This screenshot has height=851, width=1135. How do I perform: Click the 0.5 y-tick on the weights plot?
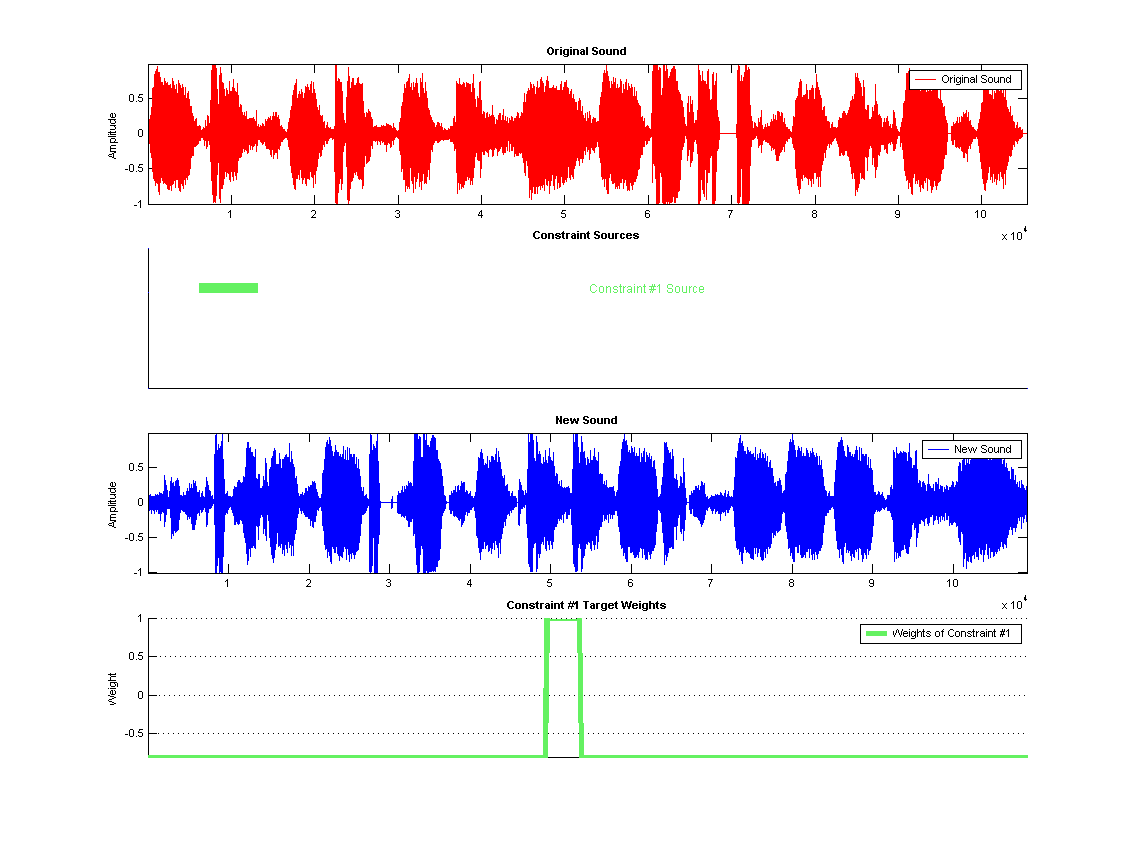point(134,657)
